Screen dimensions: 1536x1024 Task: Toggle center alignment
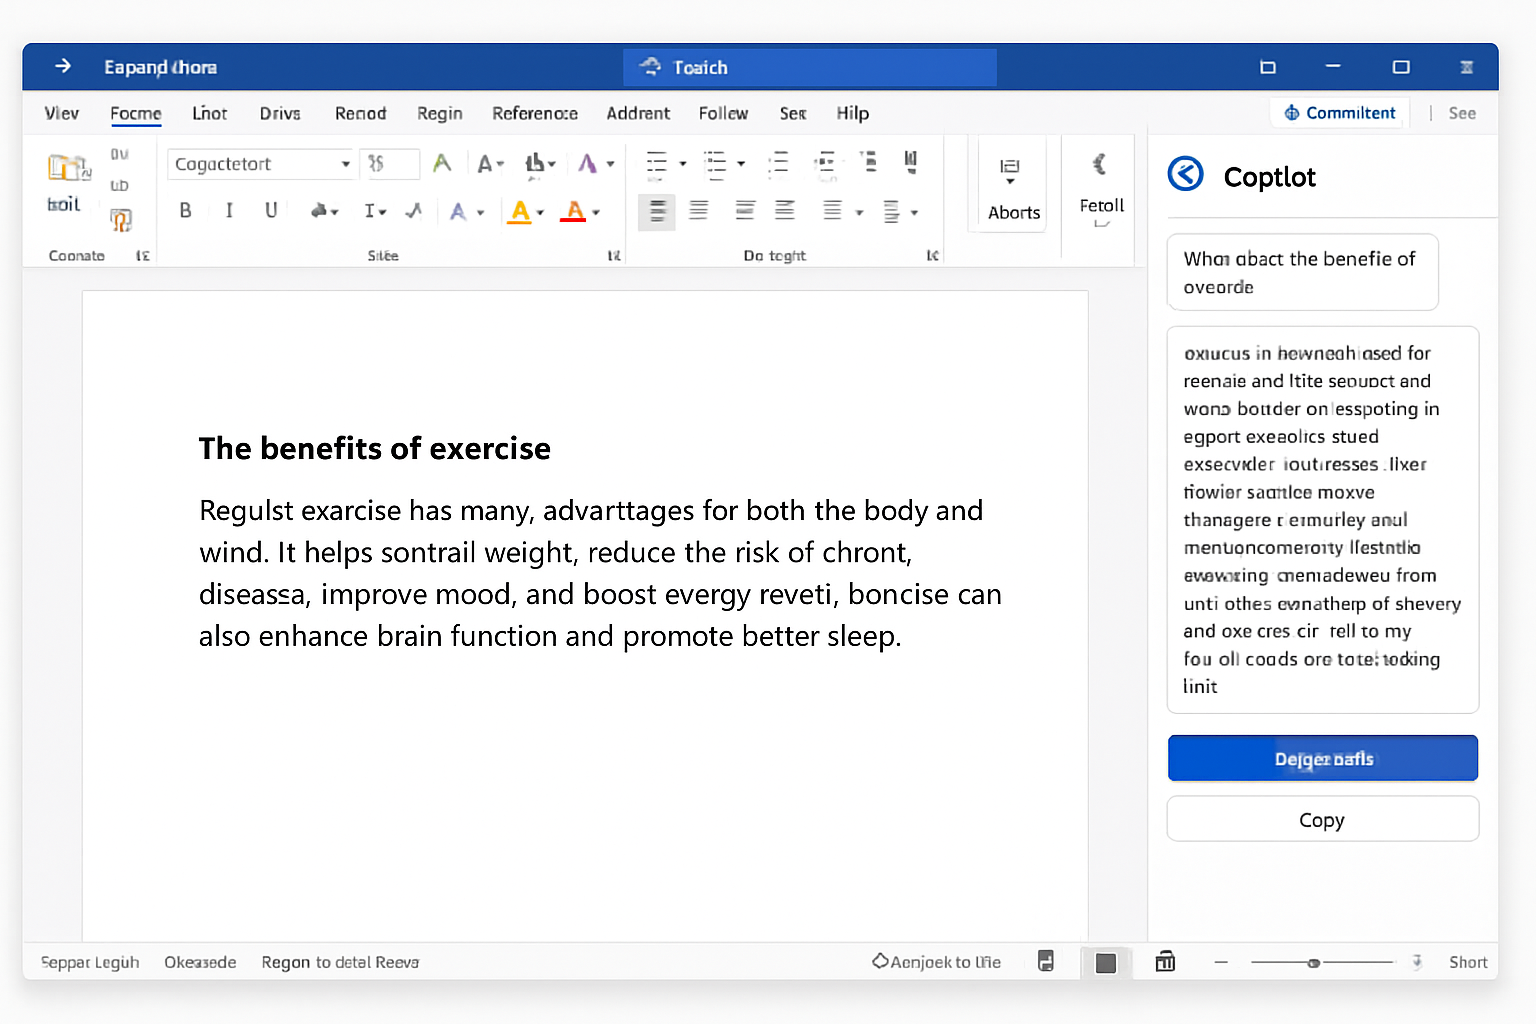click(x=699, y=210)
